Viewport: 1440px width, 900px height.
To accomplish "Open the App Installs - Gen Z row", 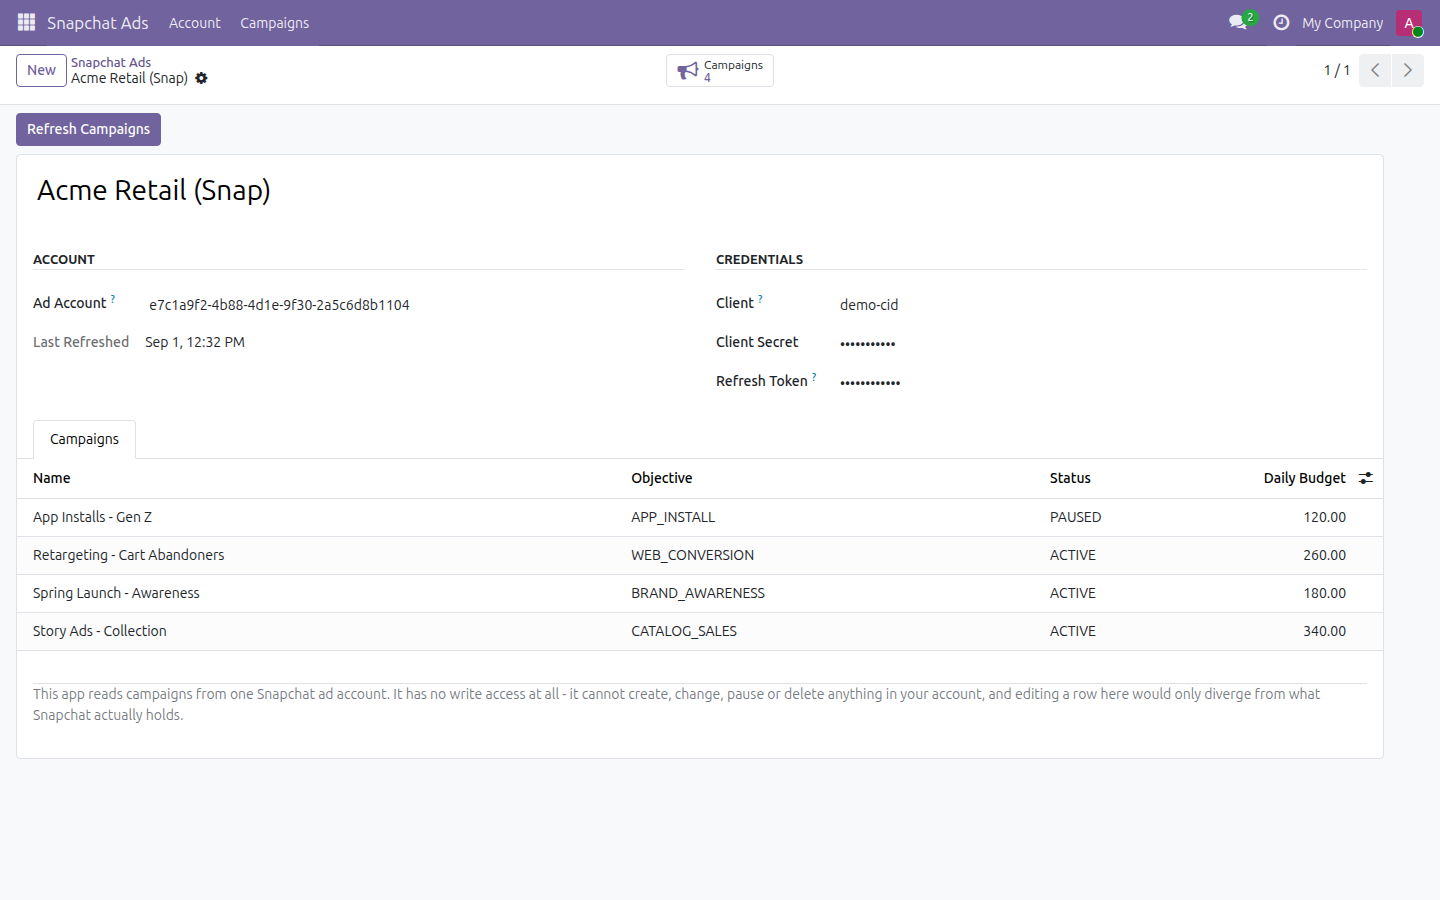I will (700, 517).
